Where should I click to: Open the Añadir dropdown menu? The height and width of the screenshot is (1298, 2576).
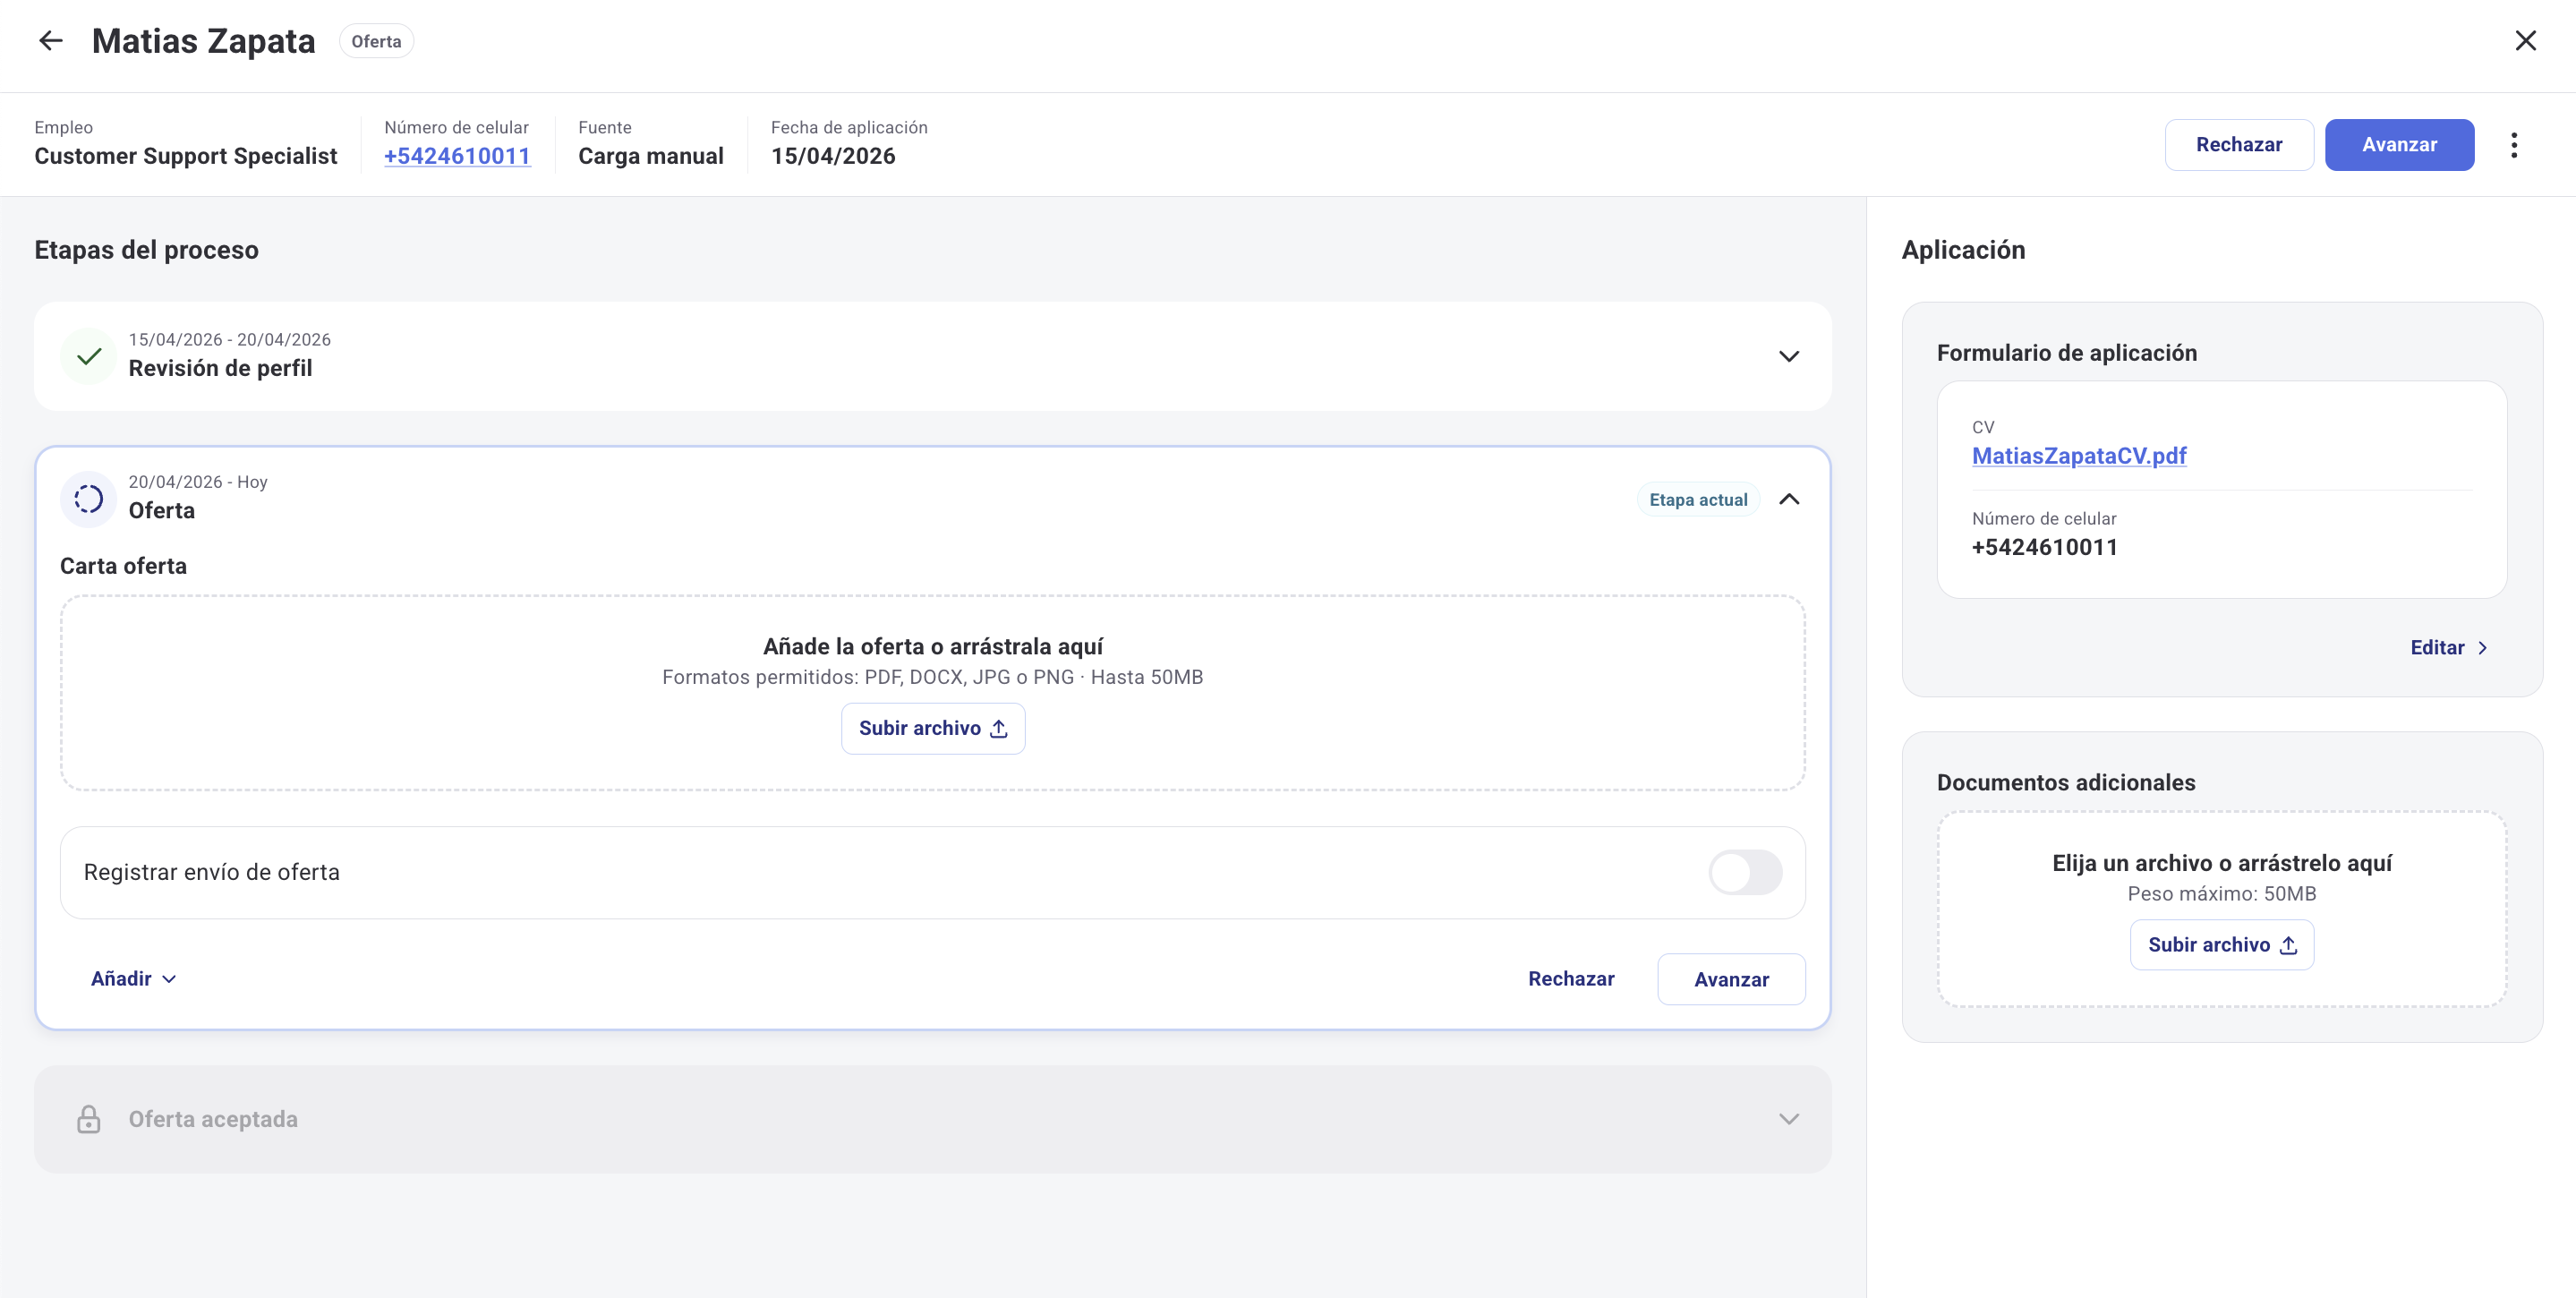click(x=132, y=978)
